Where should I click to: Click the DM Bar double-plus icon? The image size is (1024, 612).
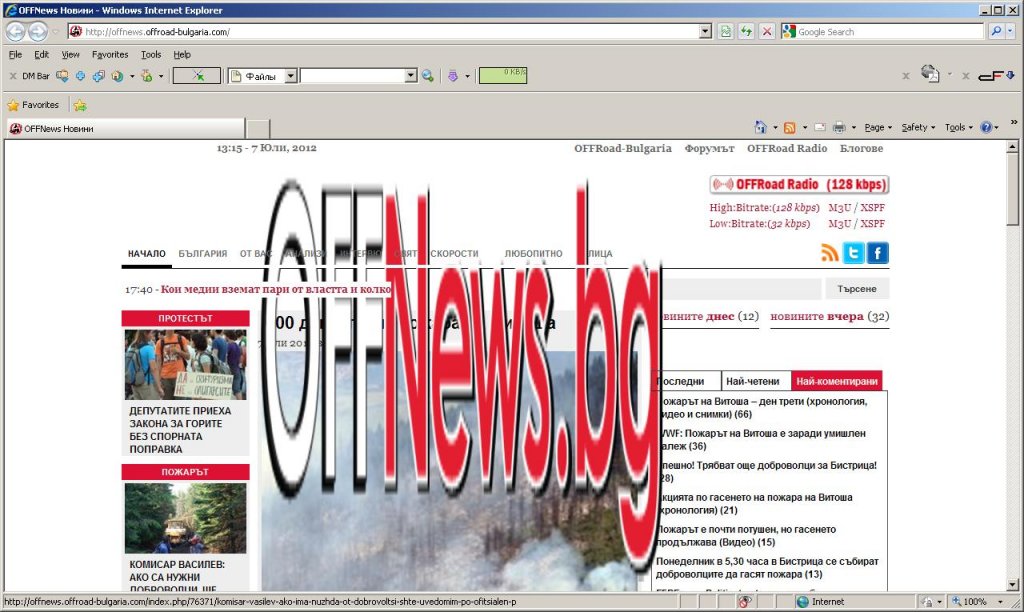tap(99, 76)
